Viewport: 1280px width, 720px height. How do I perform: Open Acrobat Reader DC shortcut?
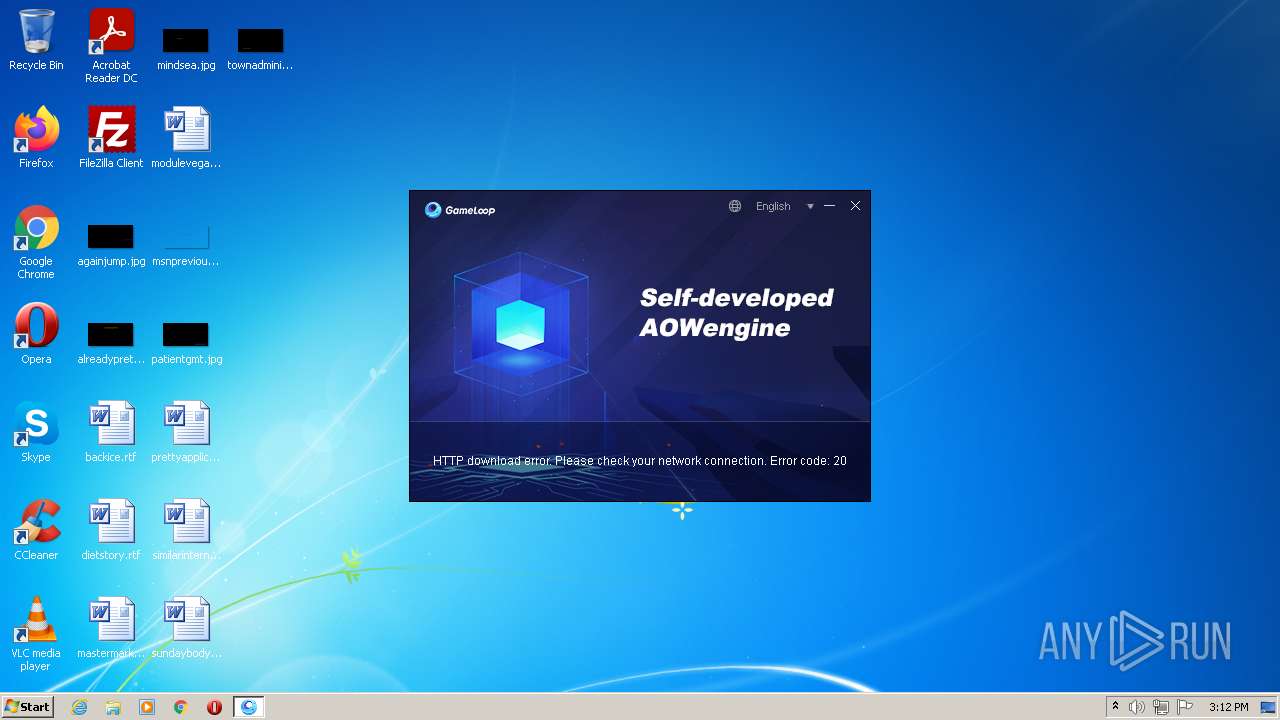[111, 47]
